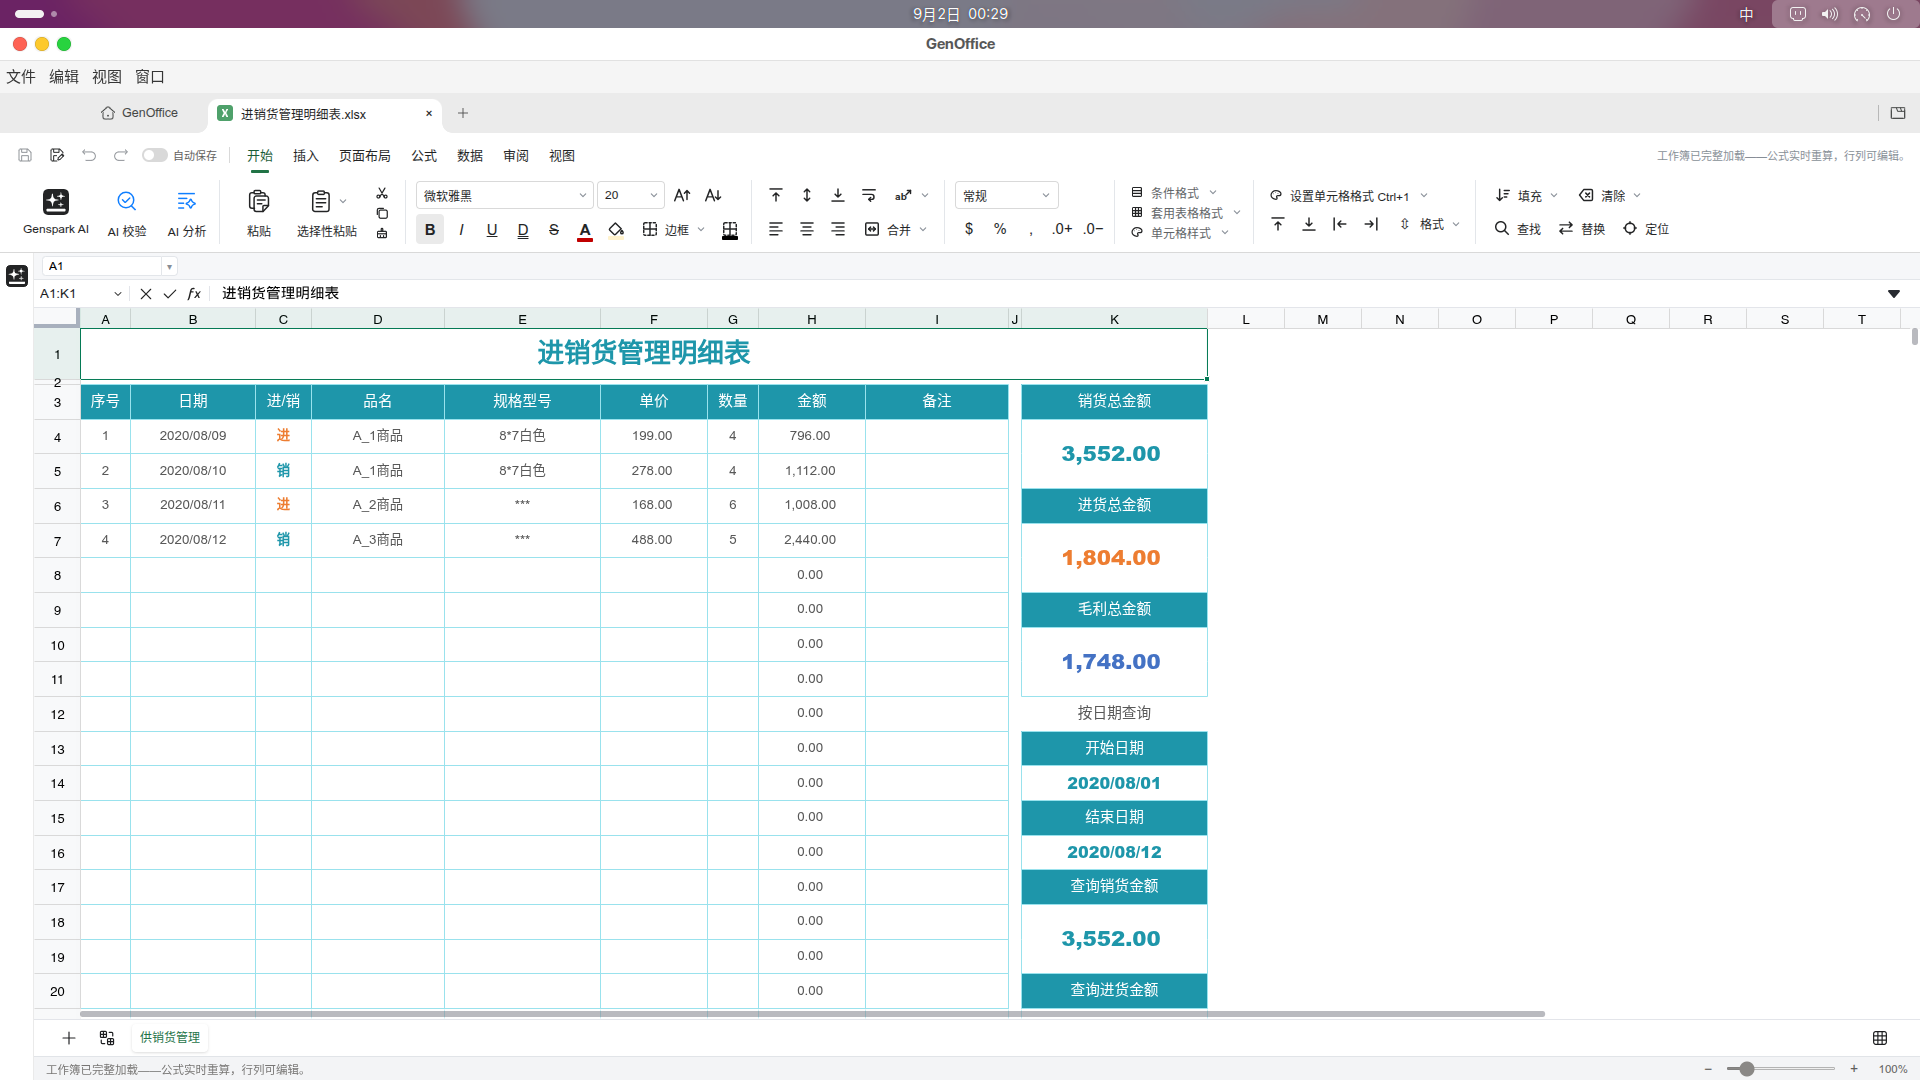
Task: Toggle text wrap icon
Action: click(869, 195)
